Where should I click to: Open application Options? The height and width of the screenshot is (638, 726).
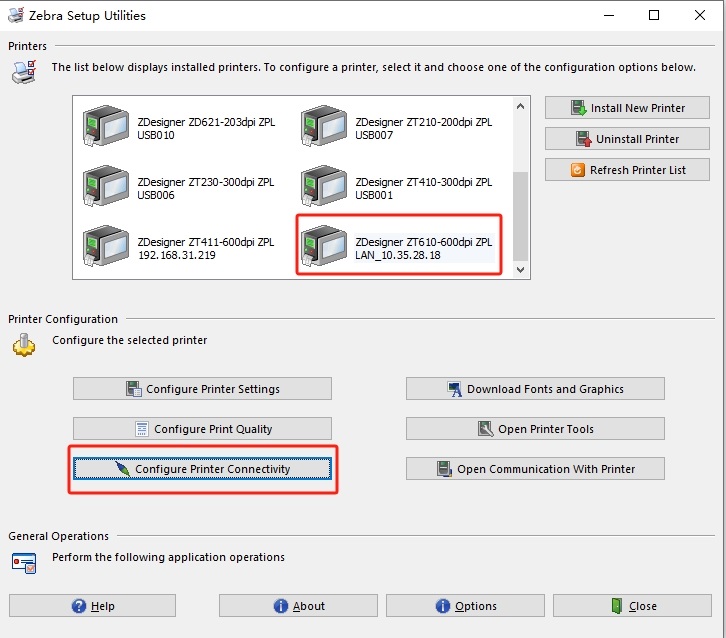tap(465, 606)
